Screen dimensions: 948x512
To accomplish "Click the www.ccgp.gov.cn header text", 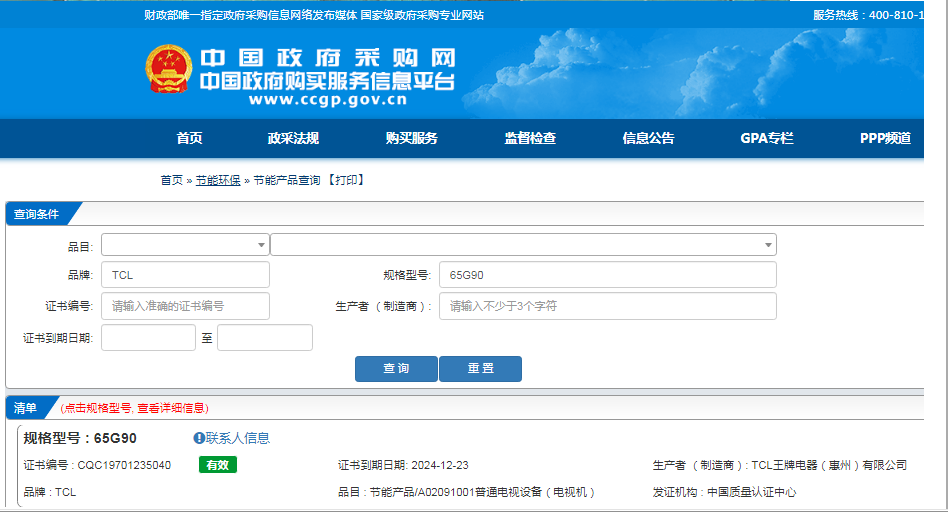I will point(328,100).
